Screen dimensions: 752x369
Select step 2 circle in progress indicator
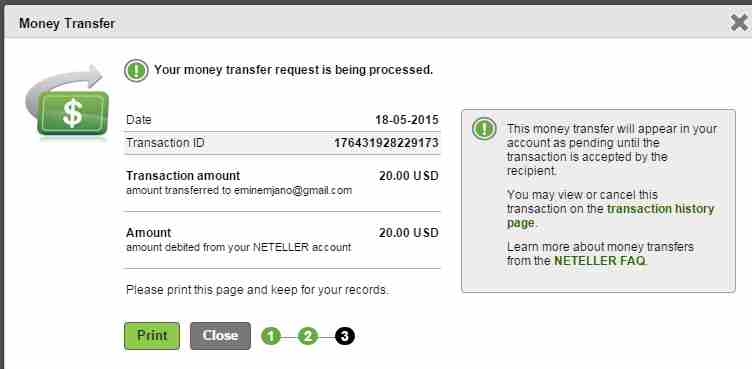point(308,336)
